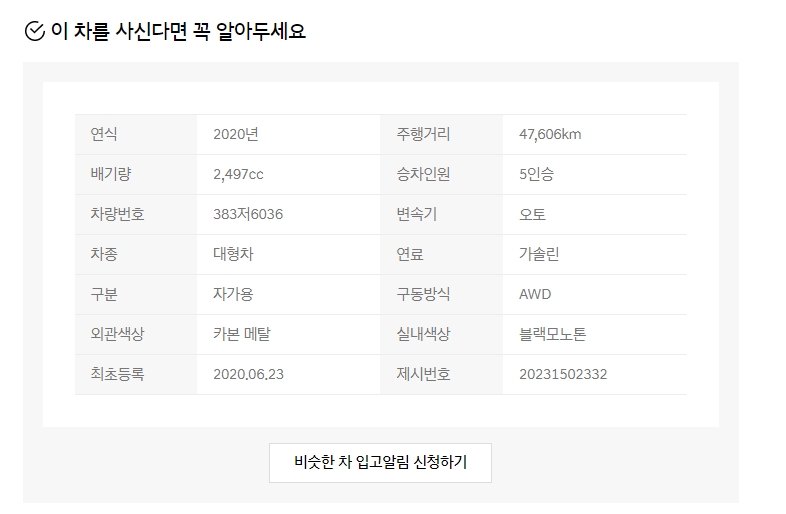Select the 블랙모노톤 interior value
Viewport: 786px width, 514px height.
(552, 334)
